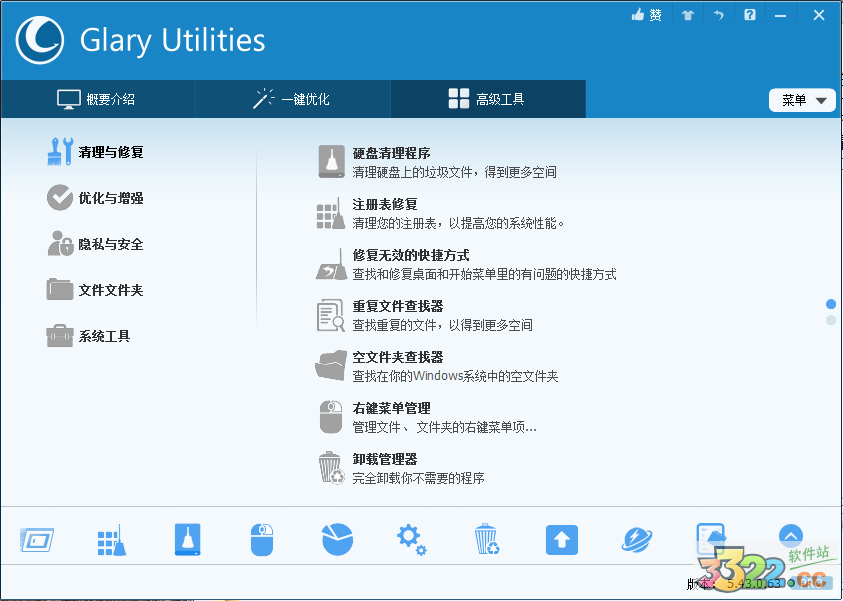Image resolution: width=843 pixels, height=601 pixels.
Task: Close the Glary Utilities window
Action: (818, 15)
